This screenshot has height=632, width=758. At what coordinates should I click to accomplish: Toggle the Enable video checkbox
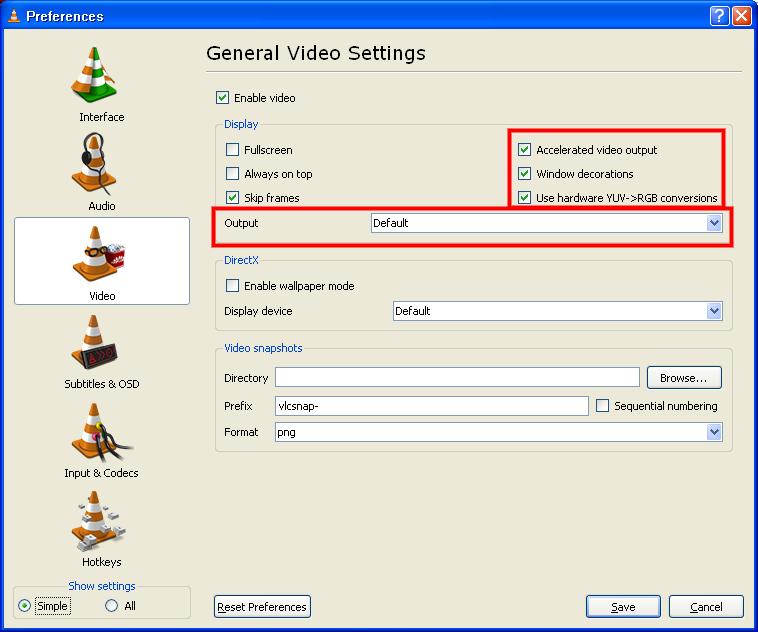click(x=222, y=98)
